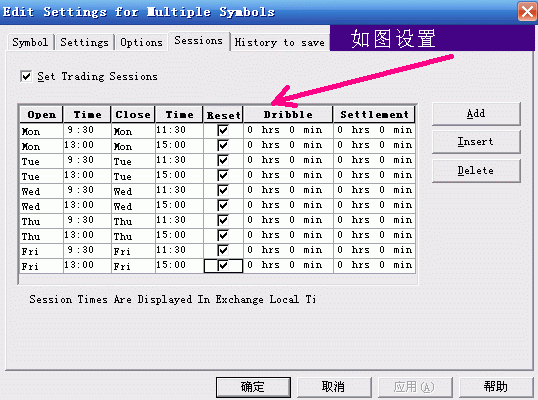Toggle Reset for Thu 9:30 session
Viewport: 538px width, 400px height.
point(223,220)
